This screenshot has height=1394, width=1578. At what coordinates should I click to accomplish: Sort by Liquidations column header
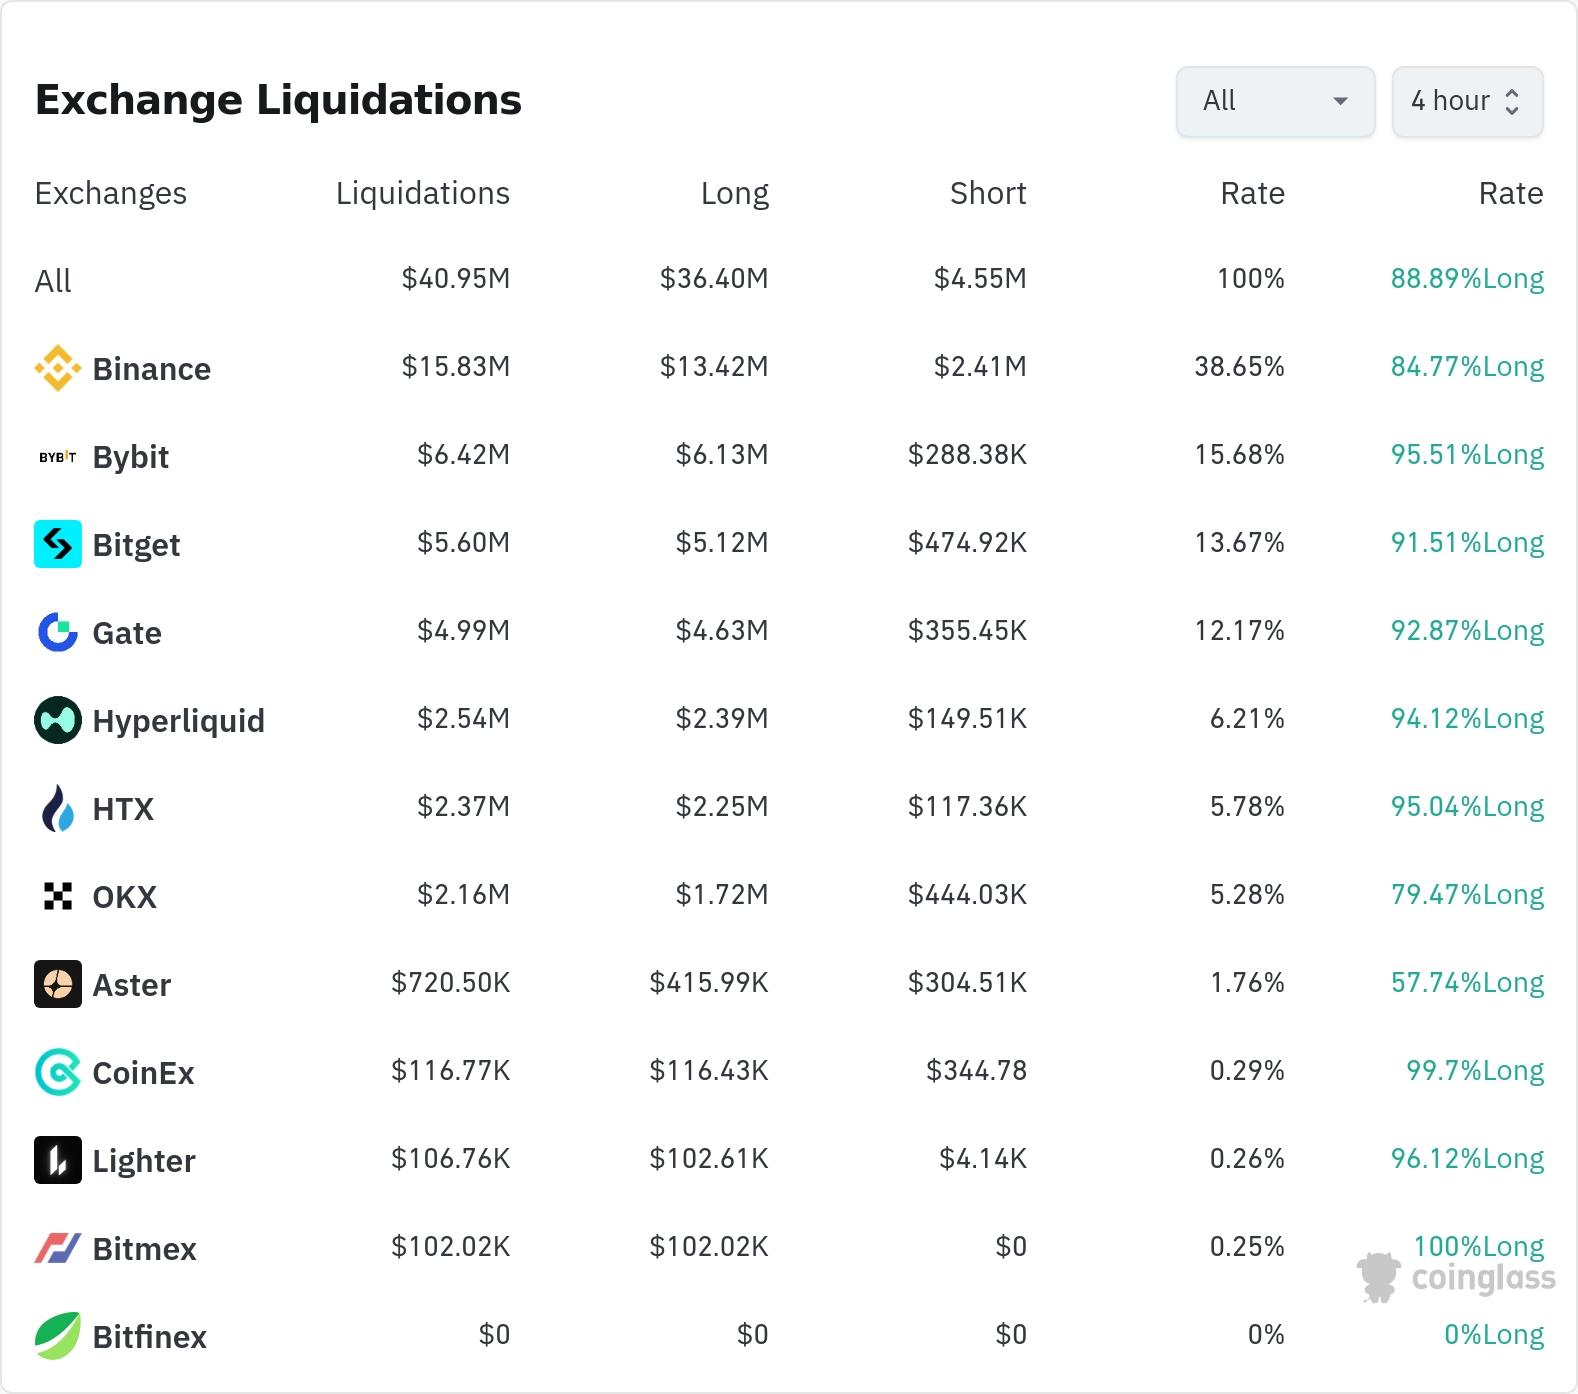tap(422, 193)
